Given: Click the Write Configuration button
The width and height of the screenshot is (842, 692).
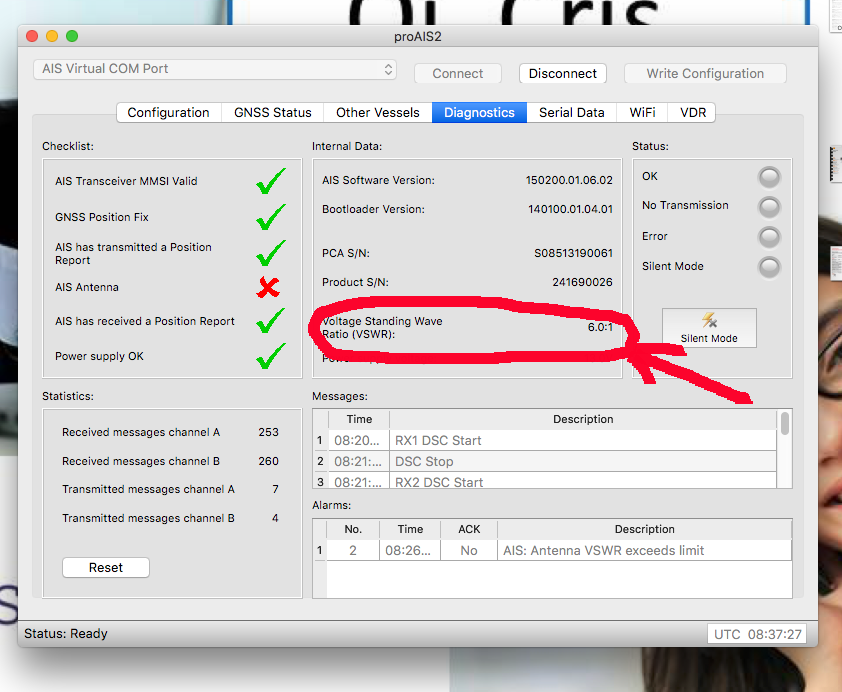Looking at the screenshot, I should (x=705, y=74).
